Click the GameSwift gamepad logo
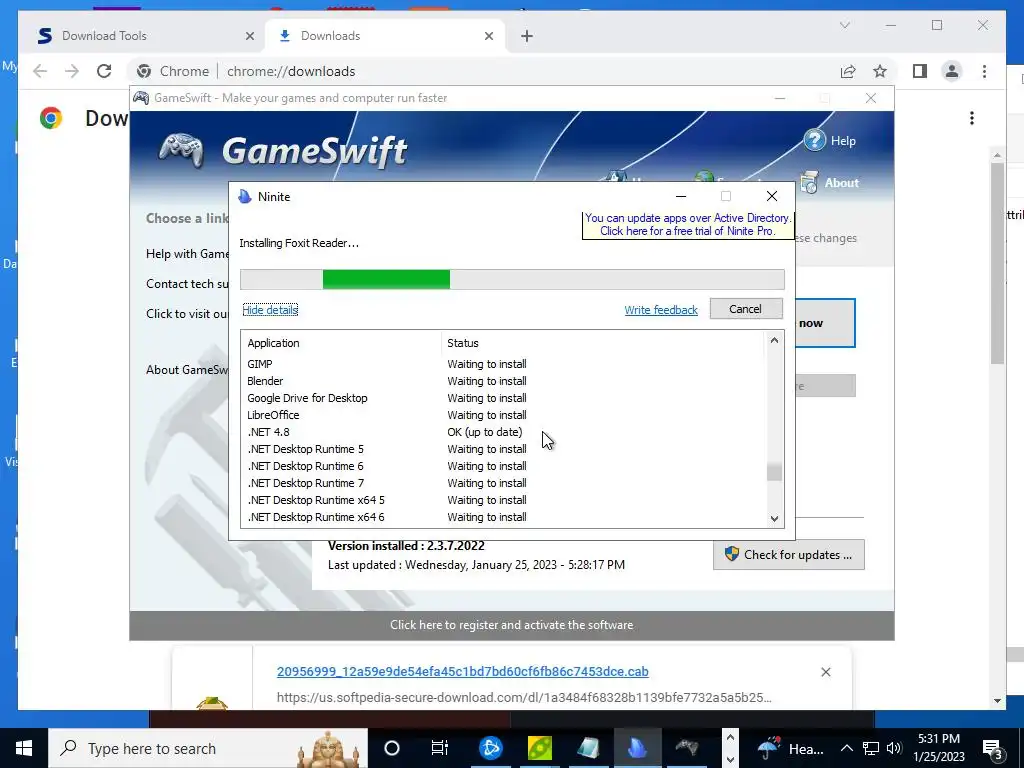The height and width of the screenshot is (768, 1024). point(182,150)
